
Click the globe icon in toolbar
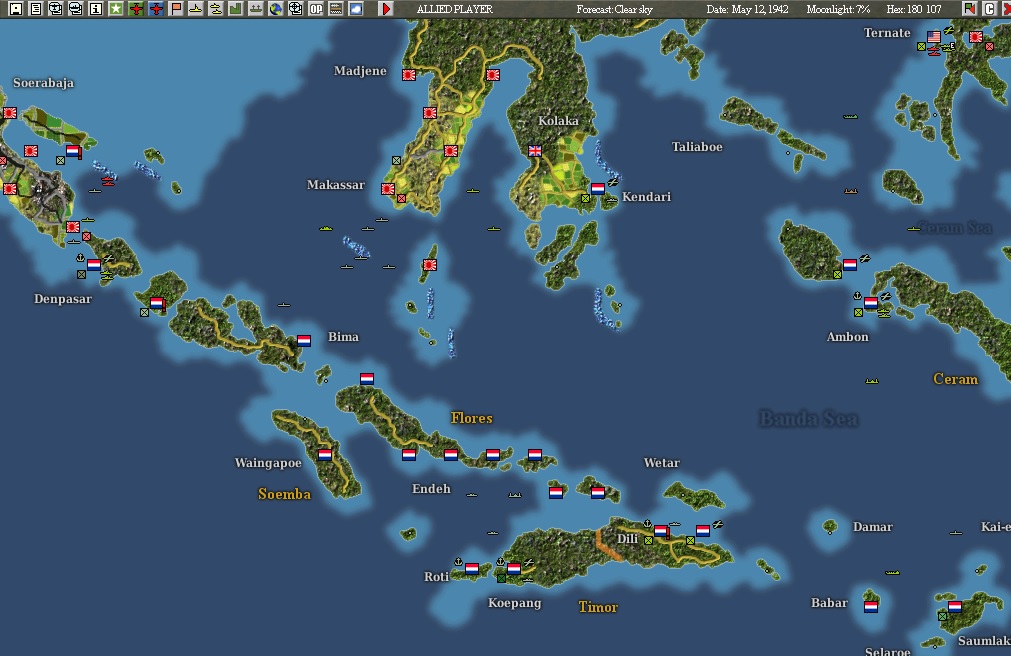tap(275, 8)
